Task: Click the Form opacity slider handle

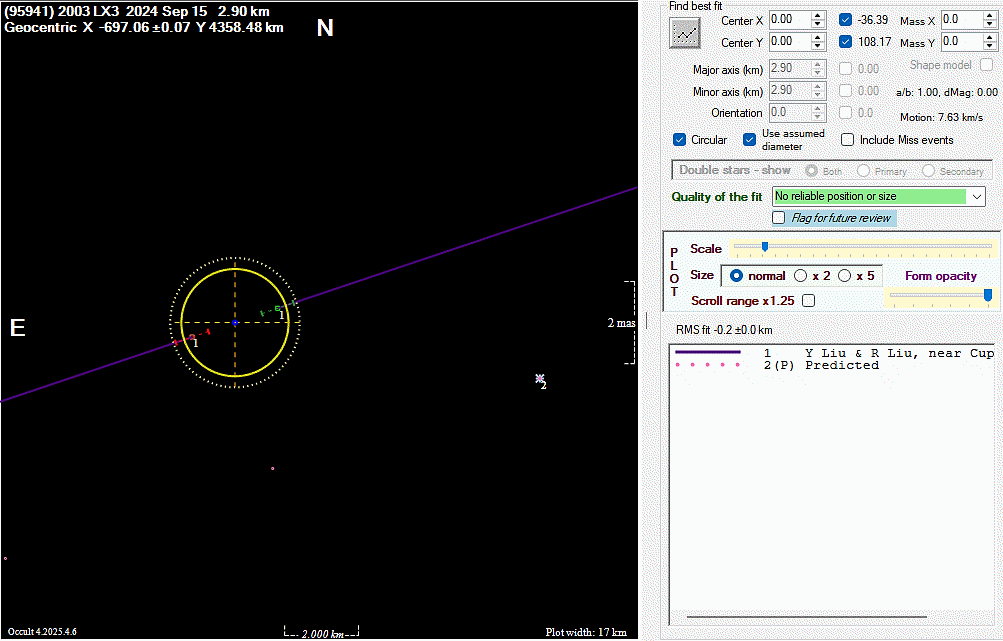Action: pos(988,295)
